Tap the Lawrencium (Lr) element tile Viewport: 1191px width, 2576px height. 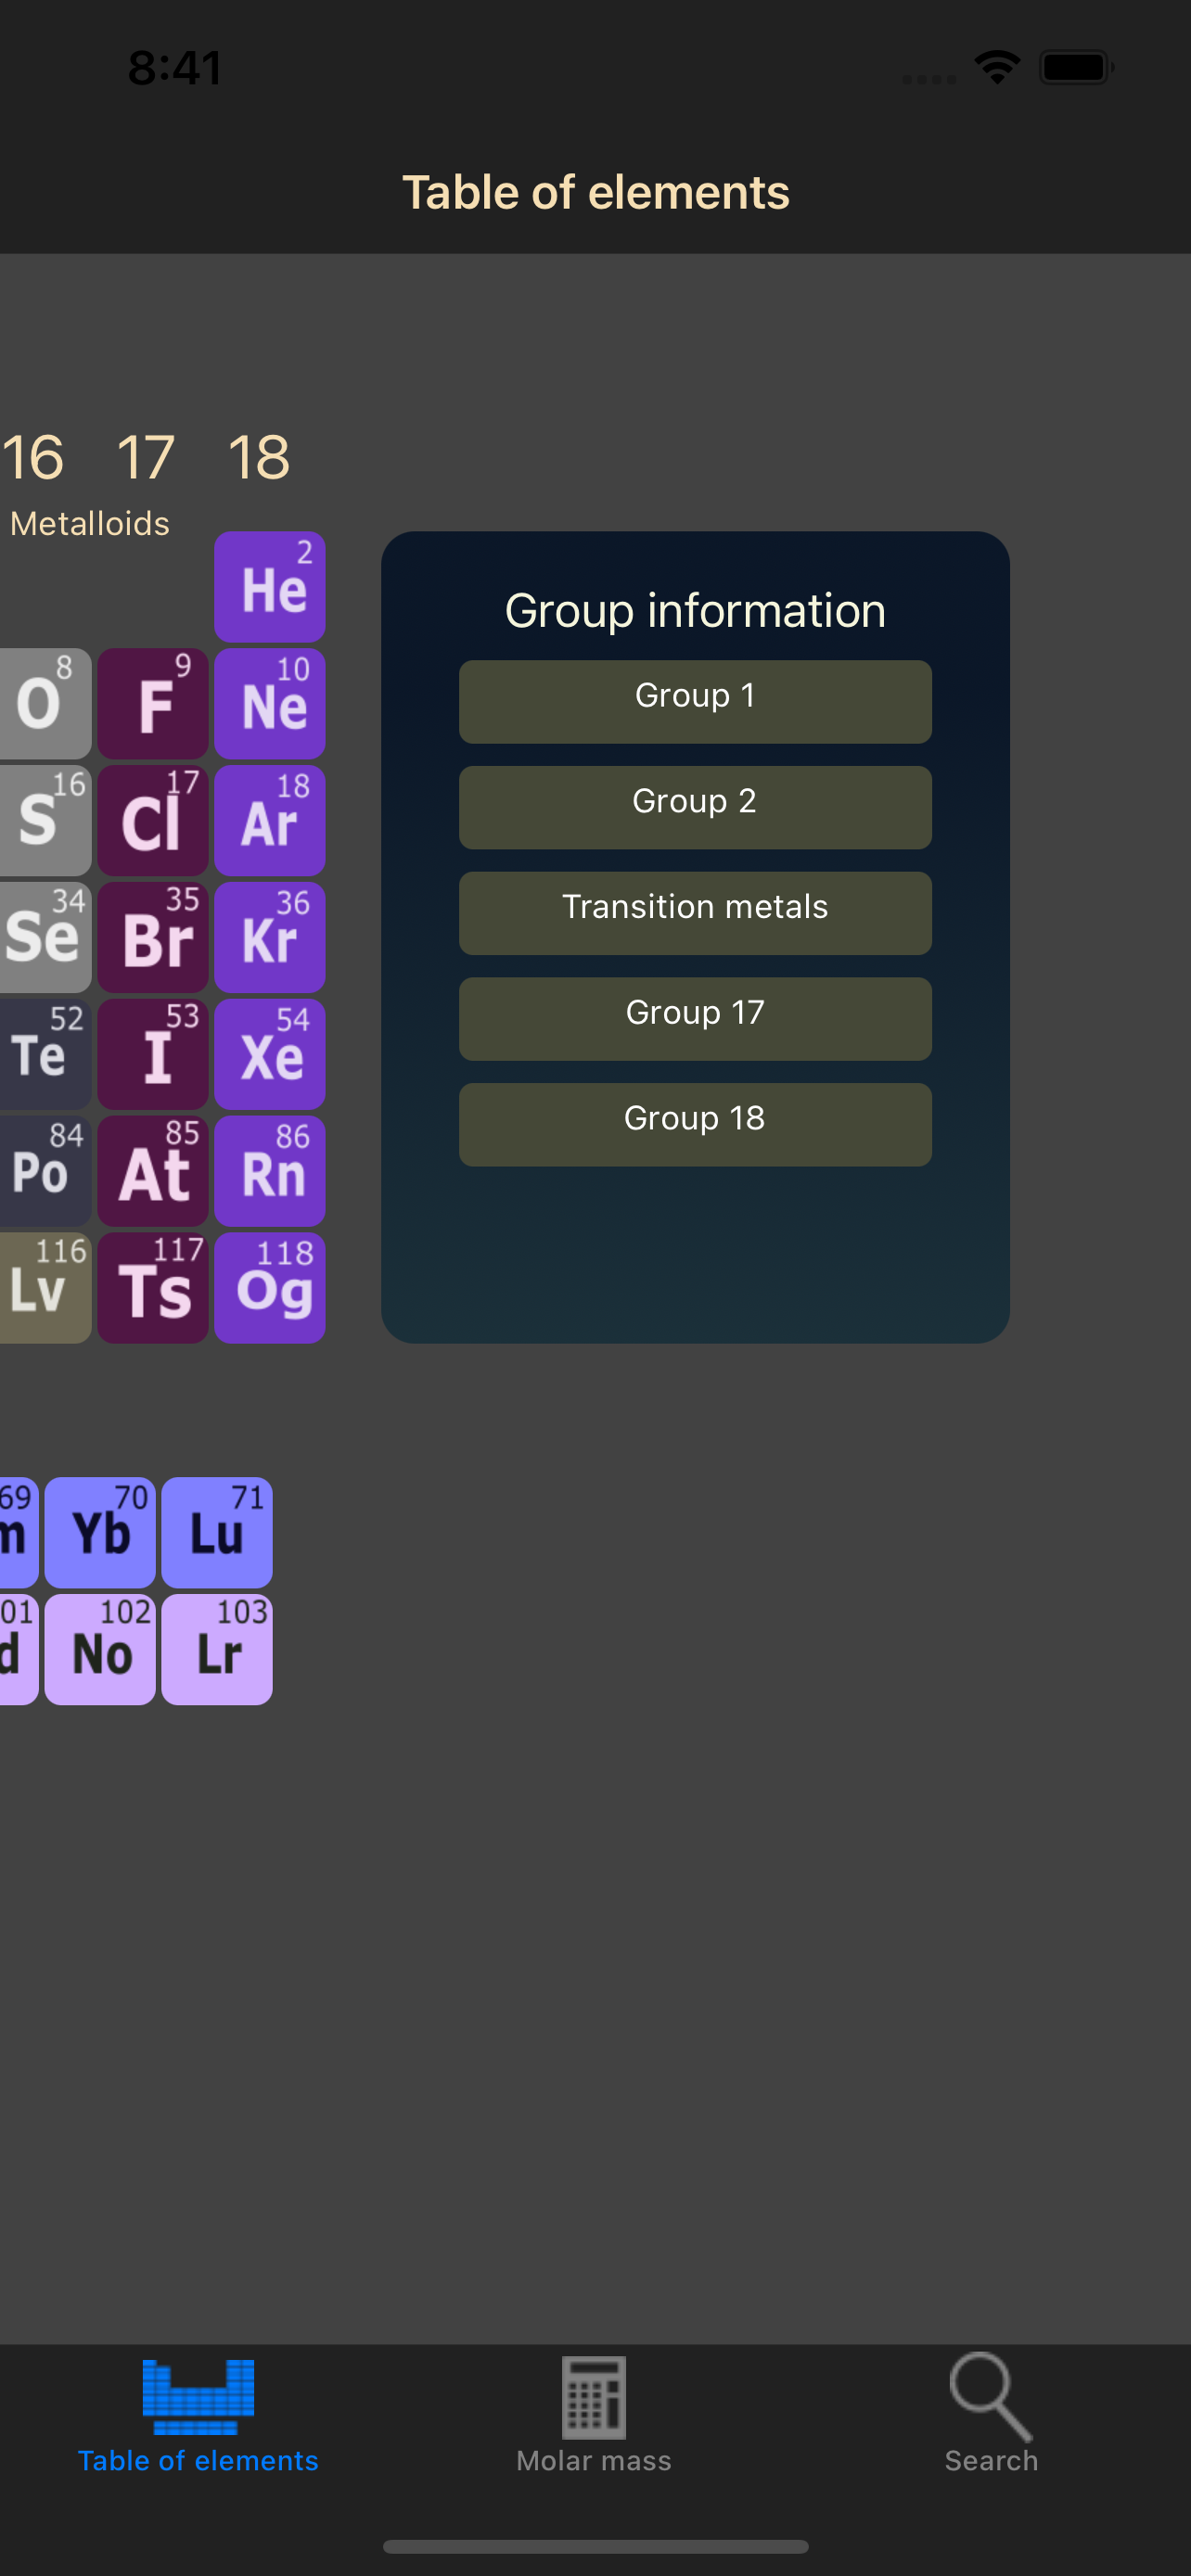(x=217, y=1650)
